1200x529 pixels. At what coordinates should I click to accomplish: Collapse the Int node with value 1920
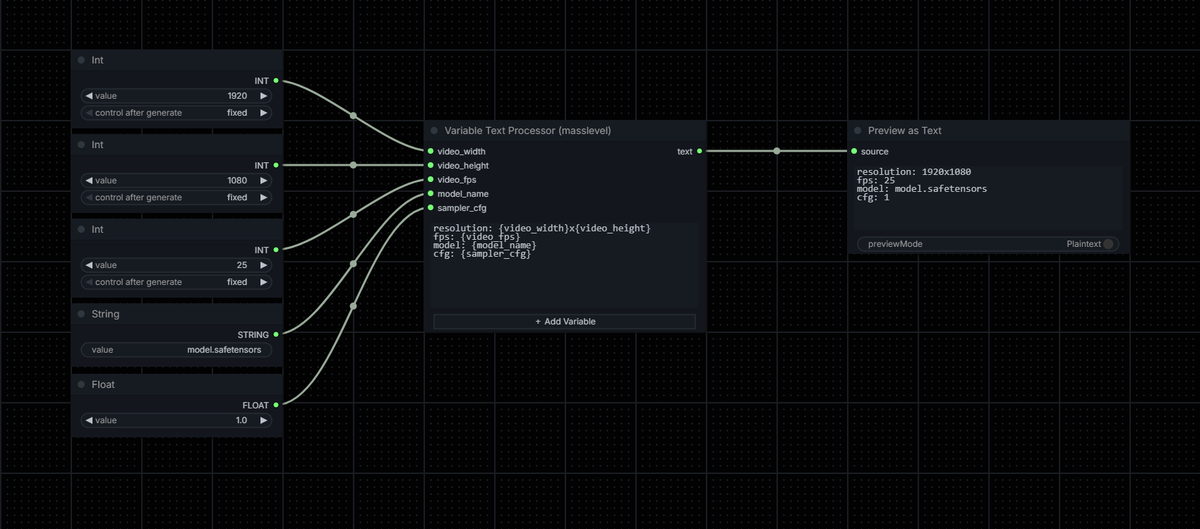pyautogui.click(x=81, y=60)
